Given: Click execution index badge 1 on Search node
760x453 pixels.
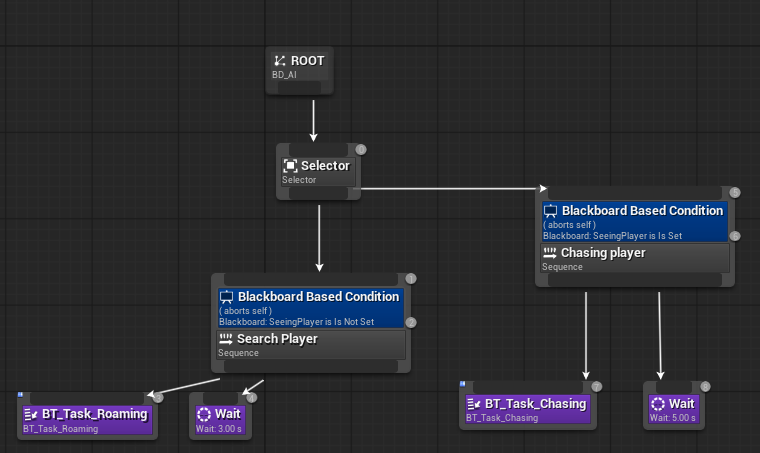Looking at the screenshot, I should click(411, 279).
